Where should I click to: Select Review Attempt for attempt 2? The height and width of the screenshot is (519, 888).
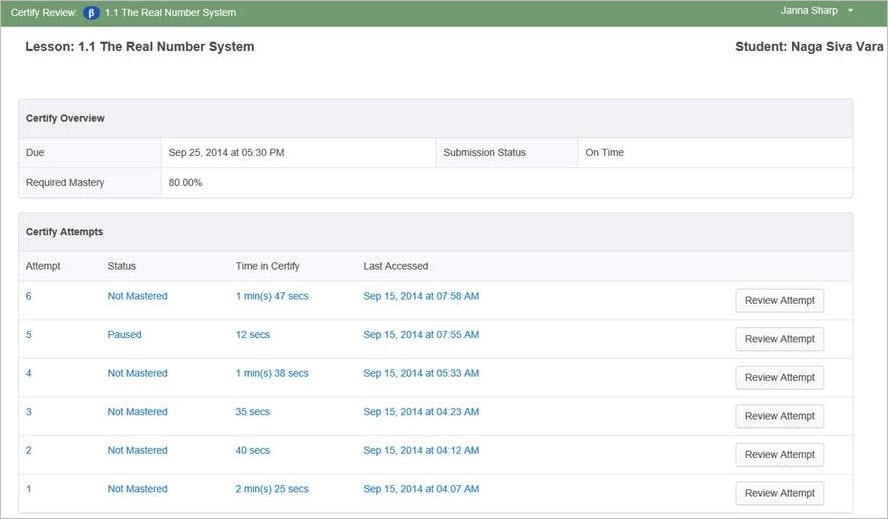[780, 455]
